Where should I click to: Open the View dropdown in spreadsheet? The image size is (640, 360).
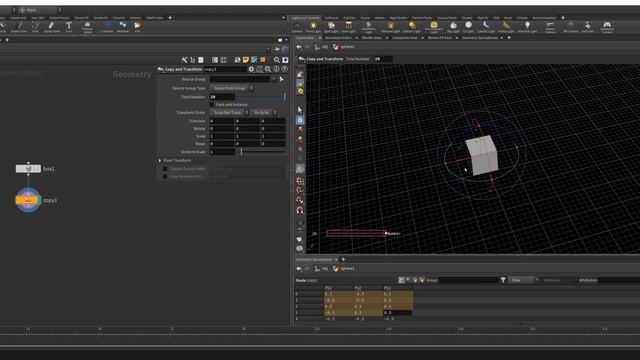pyautogui.click(x=524, y=280)
